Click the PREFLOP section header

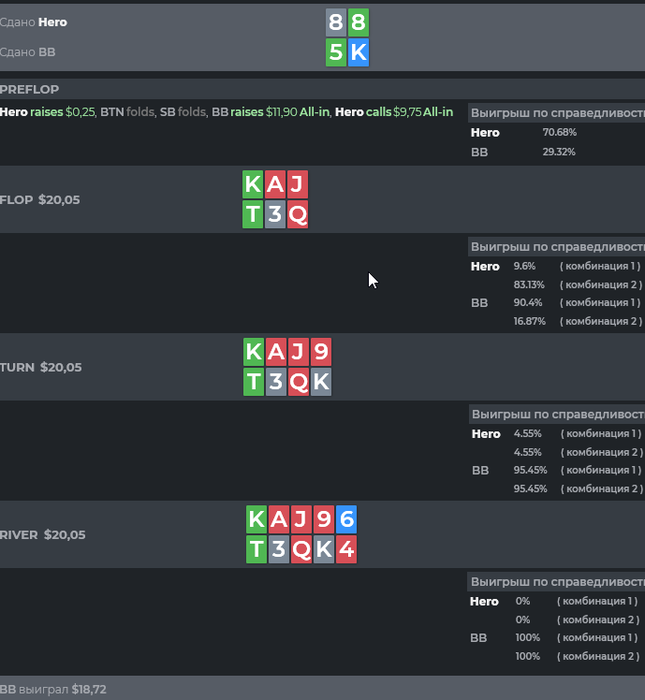30,90
